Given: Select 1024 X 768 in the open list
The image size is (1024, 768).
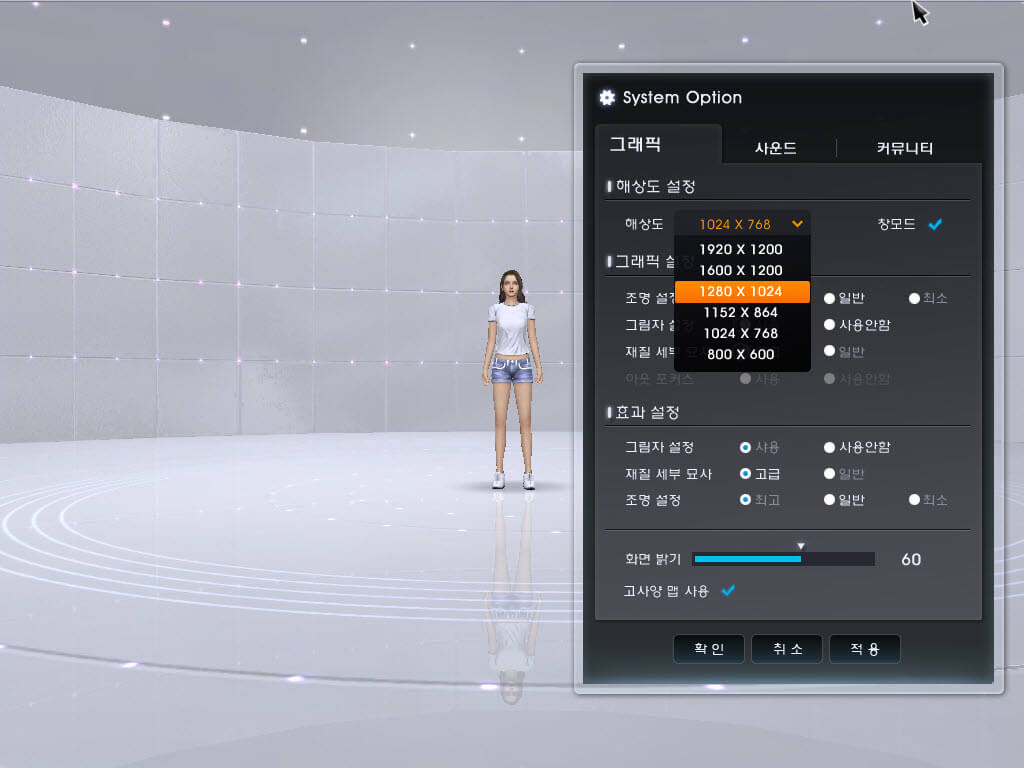Looking at the screenshot, I should tap(741, 333).
